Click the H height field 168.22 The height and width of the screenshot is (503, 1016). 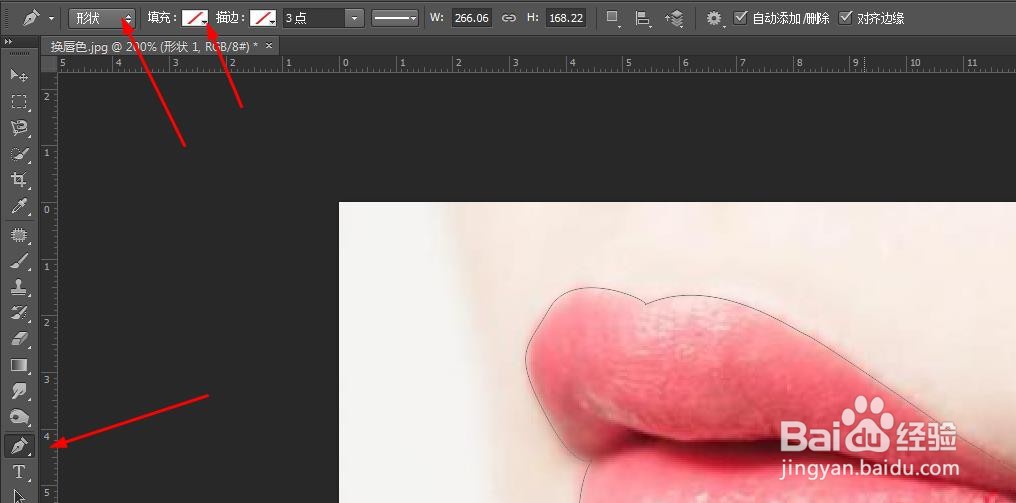tap(566, 18)
